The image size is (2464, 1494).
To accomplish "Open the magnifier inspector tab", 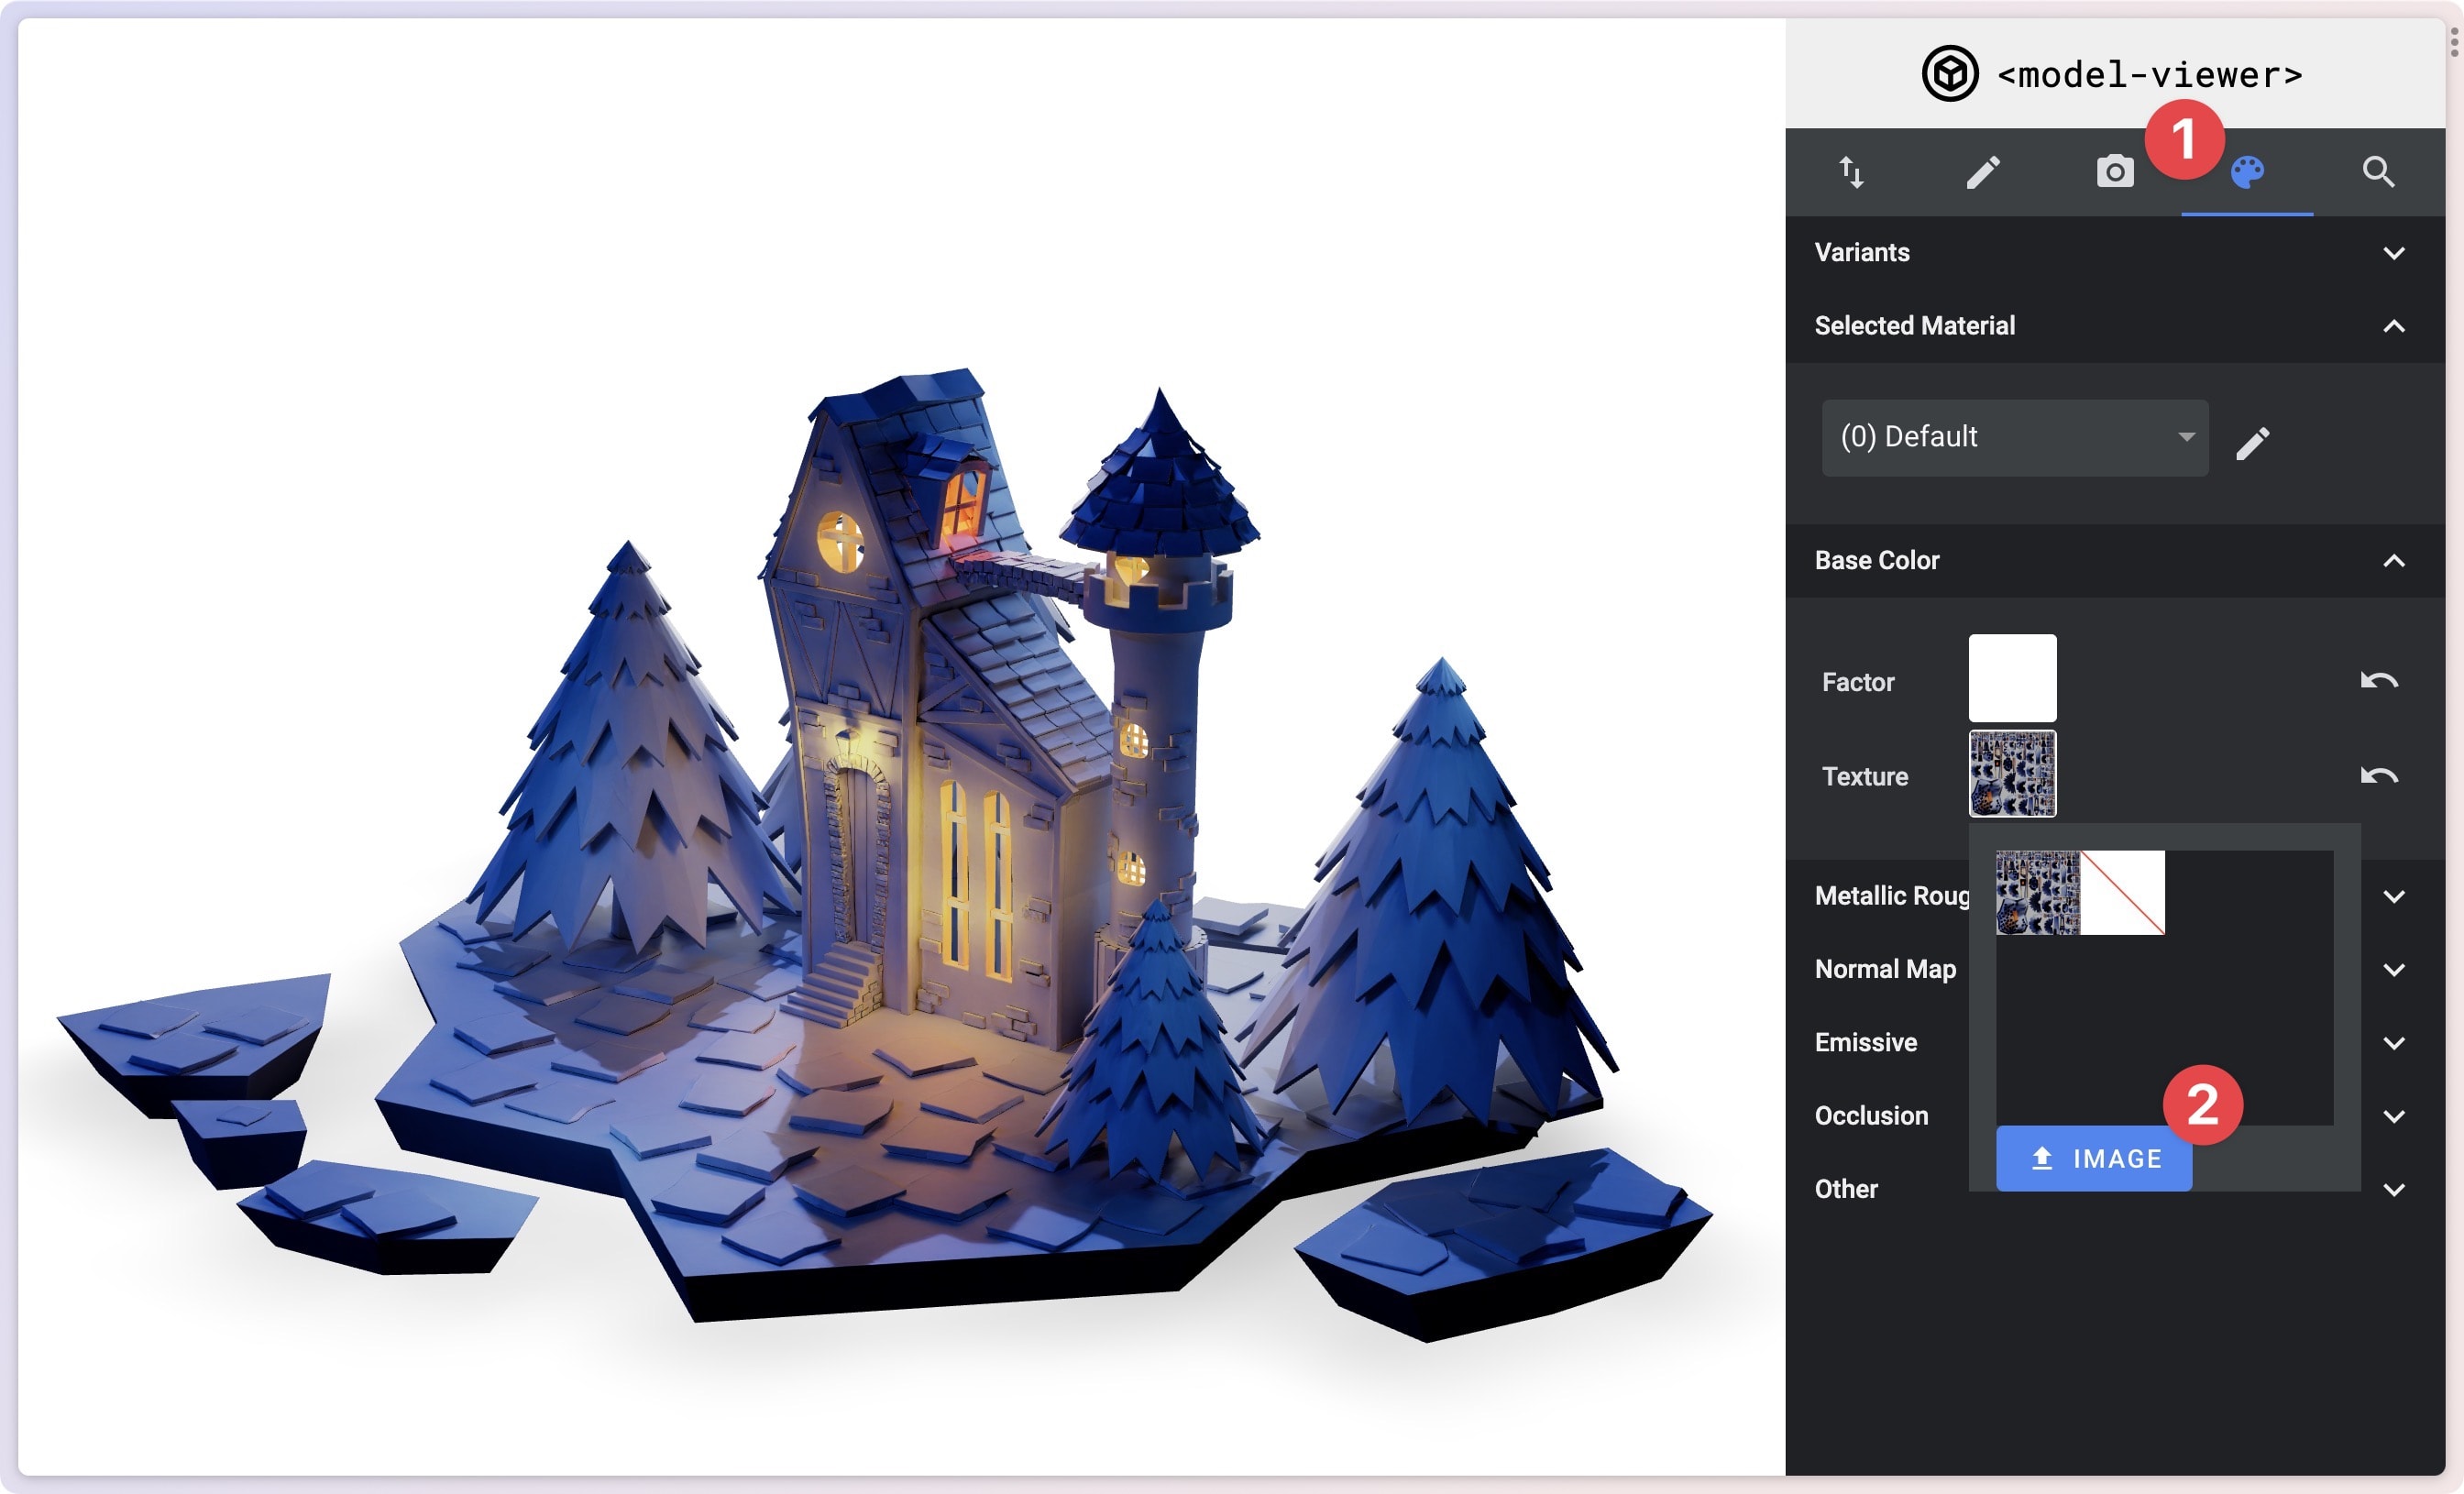I will [2379, 172].
